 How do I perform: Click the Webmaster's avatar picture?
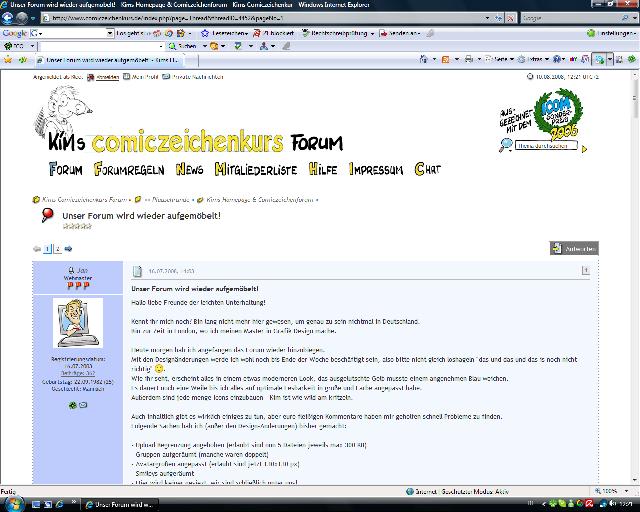77,323
